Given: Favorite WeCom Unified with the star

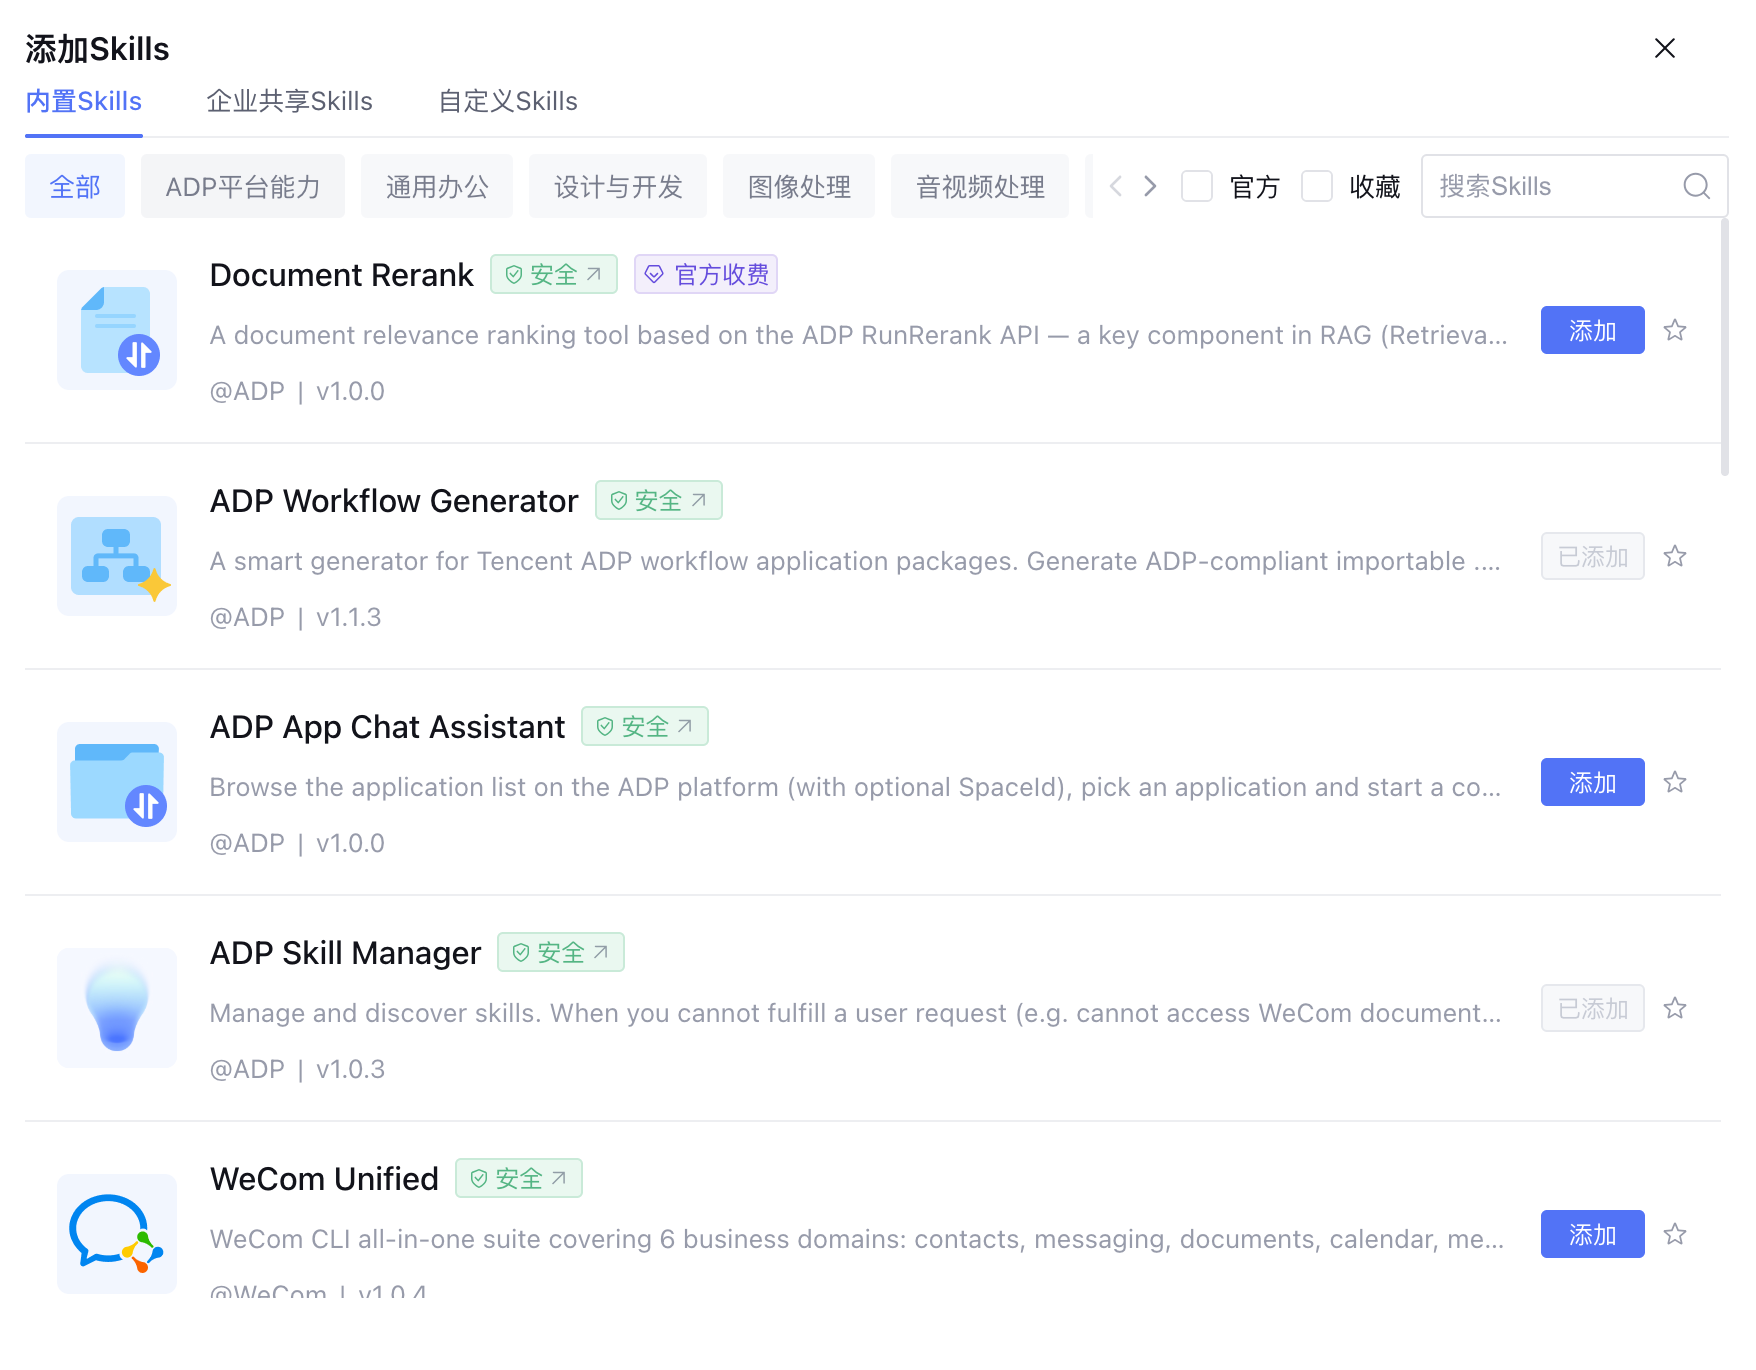Looking at the screenshot, I should (1675, 1234).
